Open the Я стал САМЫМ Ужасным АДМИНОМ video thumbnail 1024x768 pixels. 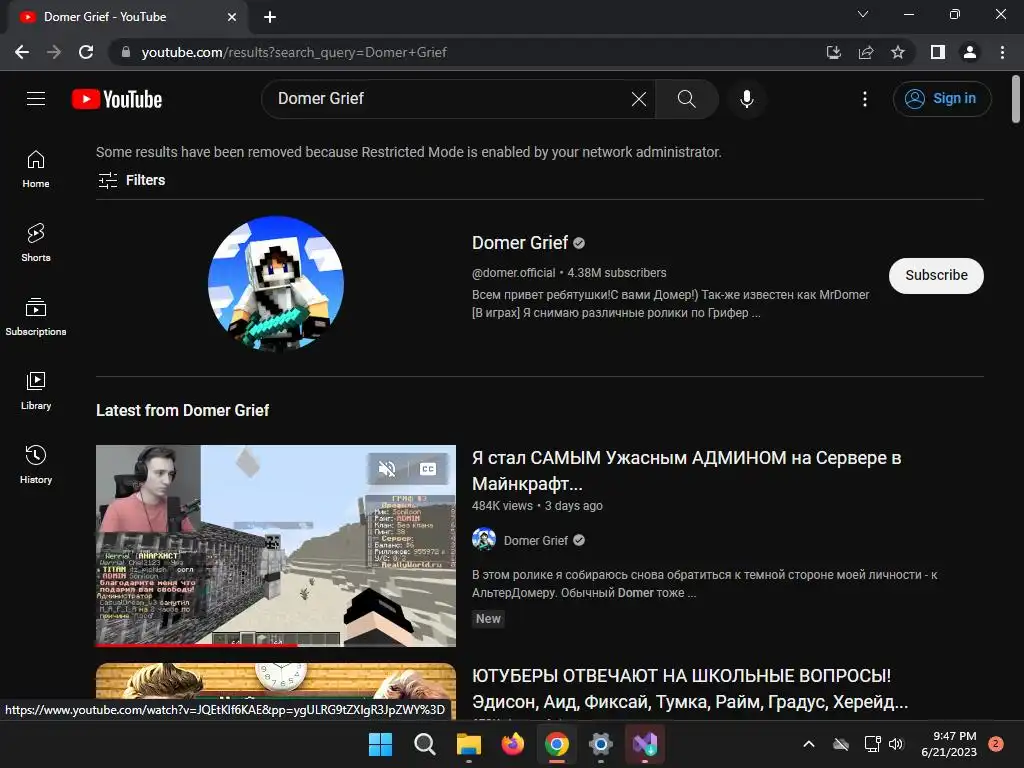click(276, 546)
